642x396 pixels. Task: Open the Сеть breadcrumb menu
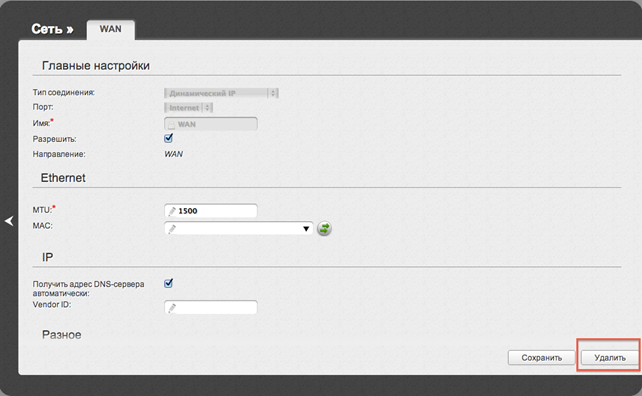52,29
